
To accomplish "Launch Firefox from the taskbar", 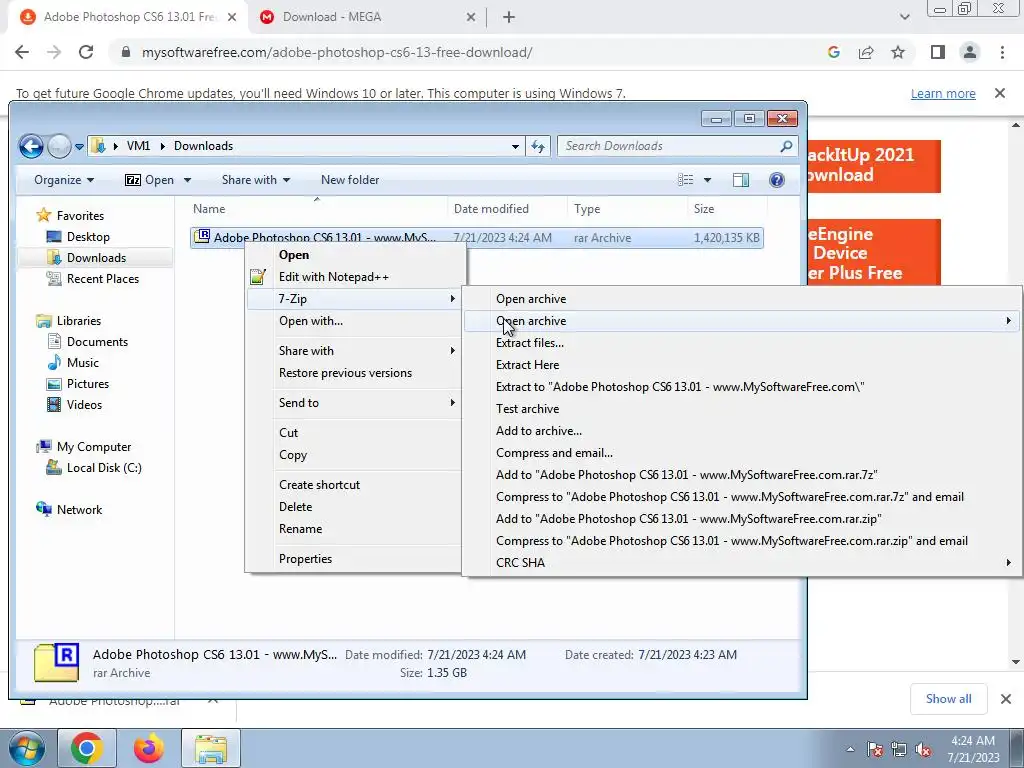I will (148, 748).
